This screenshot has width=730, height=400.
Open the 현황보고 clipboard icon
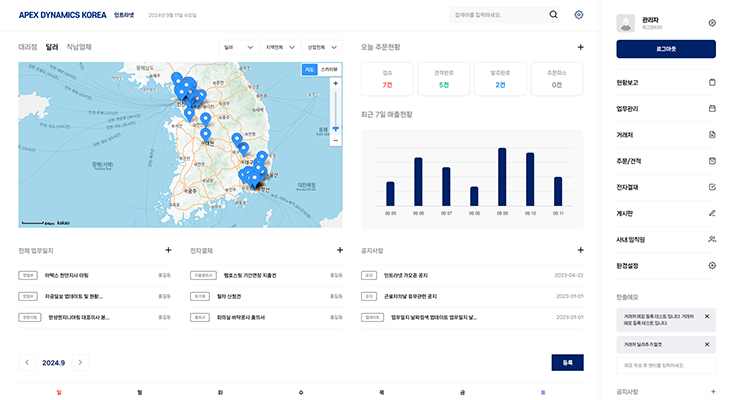click(x=712, y=82)
